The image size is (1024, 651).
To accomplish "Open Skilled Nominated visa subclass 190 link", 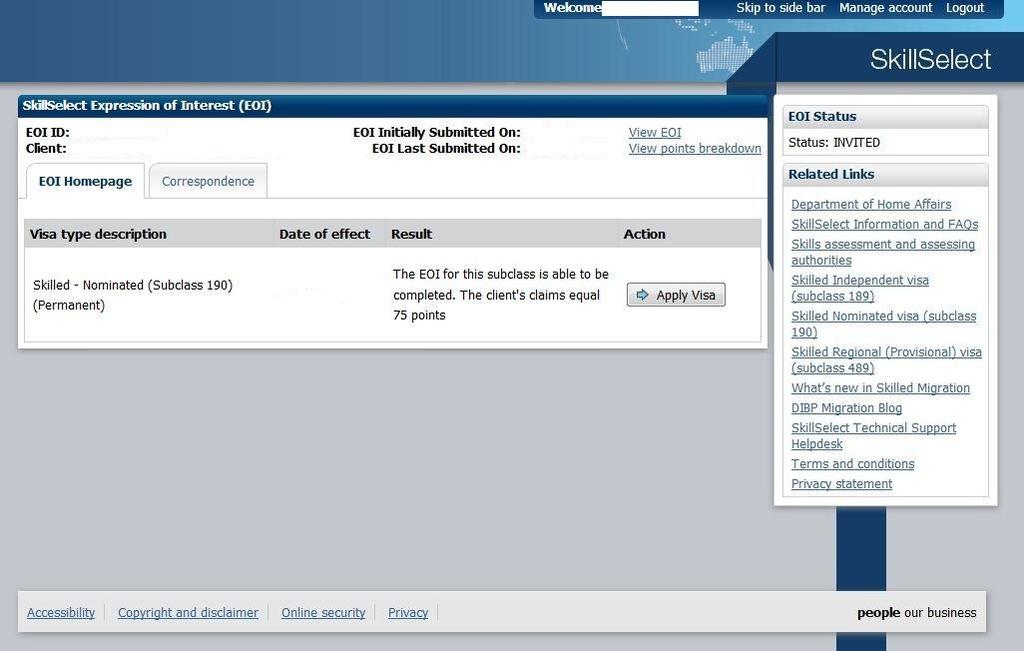I will pyautogui.click(x=883, y=316).
